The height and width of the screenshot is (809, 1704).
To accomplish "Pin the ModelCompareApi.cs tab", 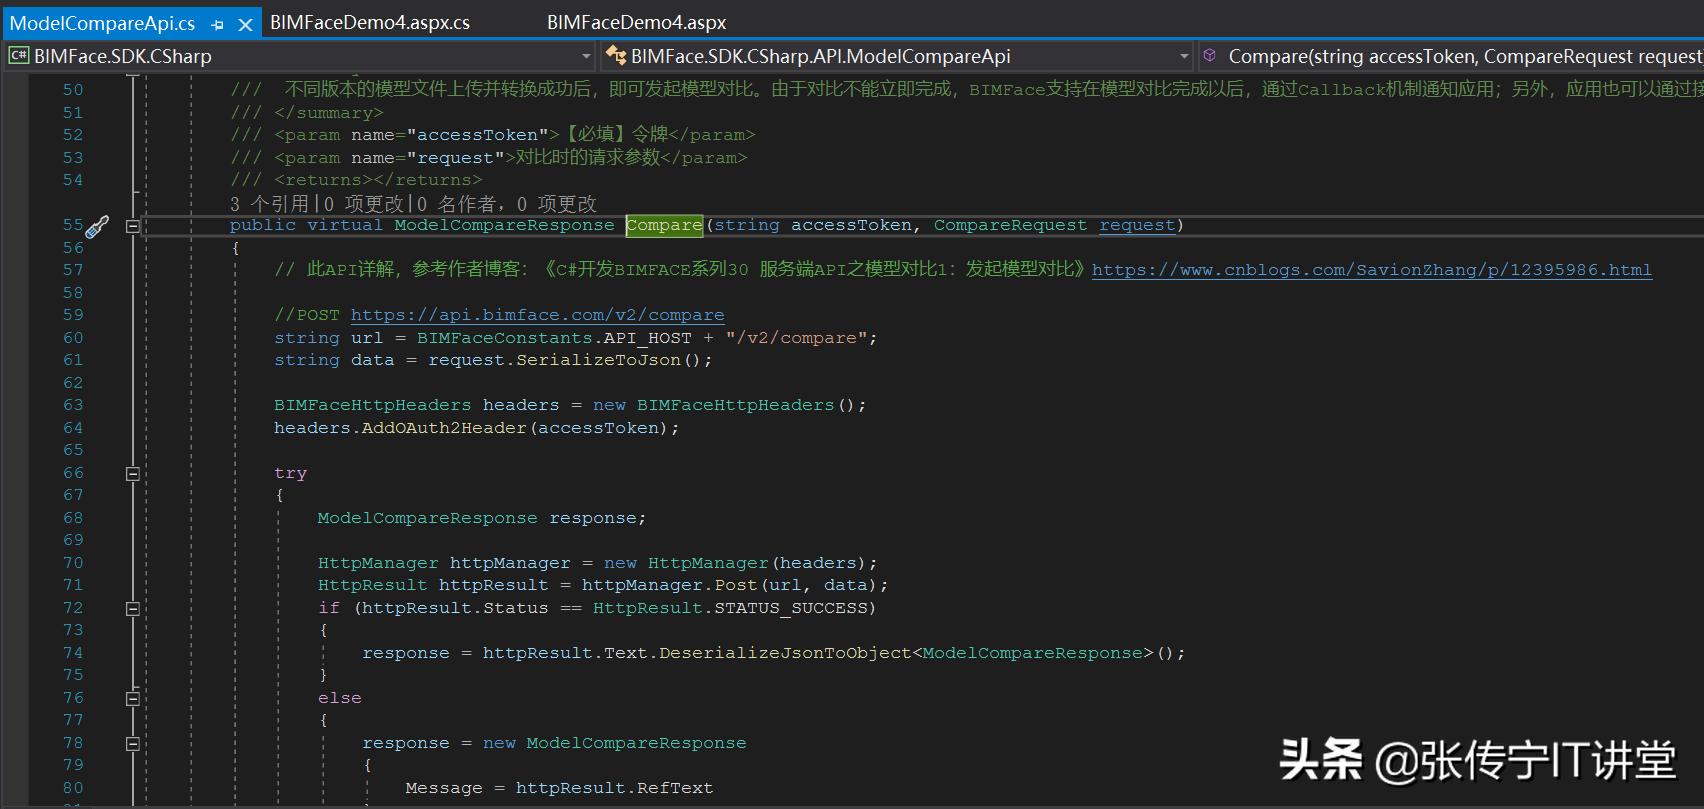I will pos(218,24).
